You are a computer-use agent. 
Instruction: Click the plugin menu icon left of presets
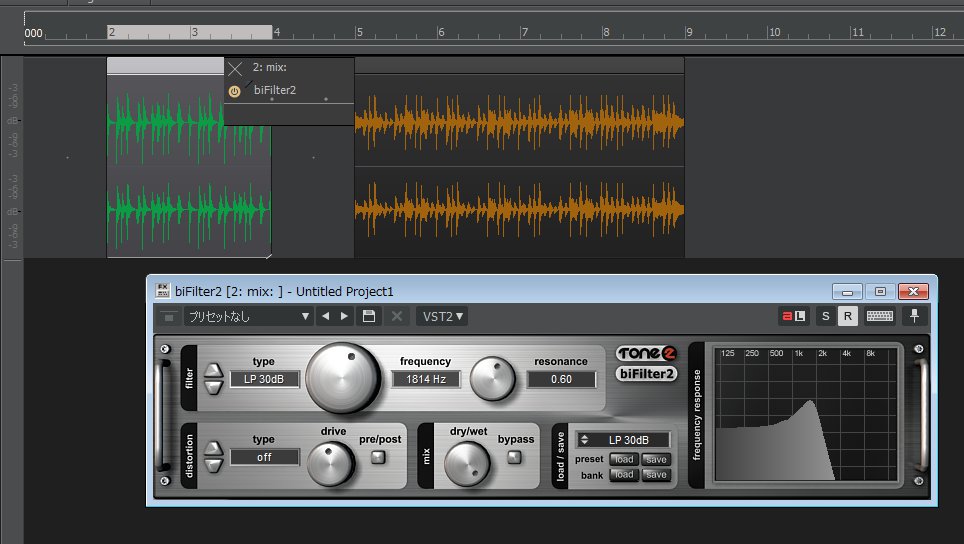(168, 317)
